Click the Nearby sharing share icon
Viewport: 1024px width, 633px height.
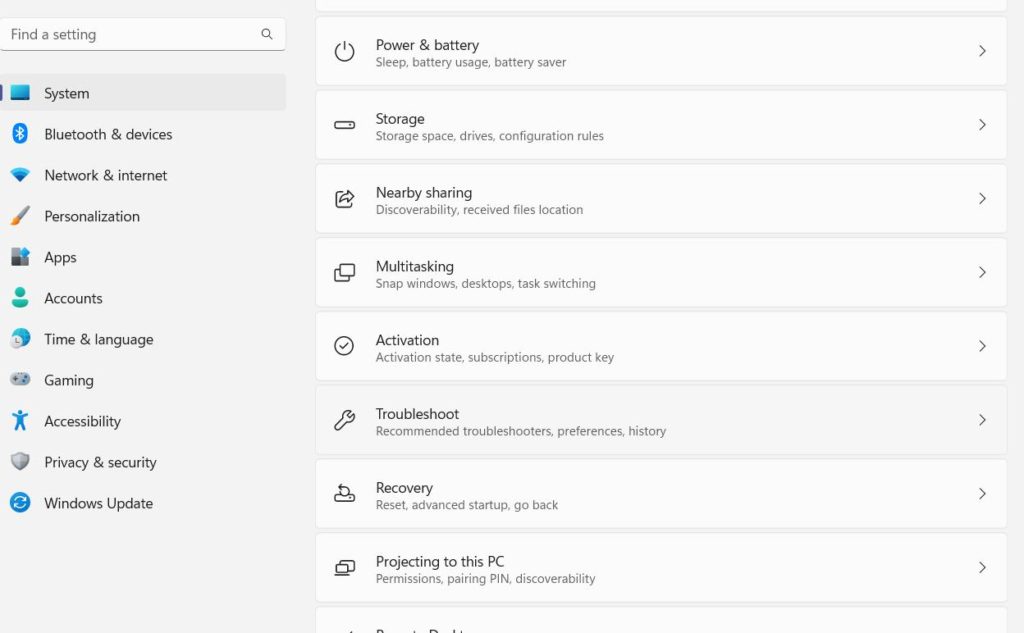344,199
